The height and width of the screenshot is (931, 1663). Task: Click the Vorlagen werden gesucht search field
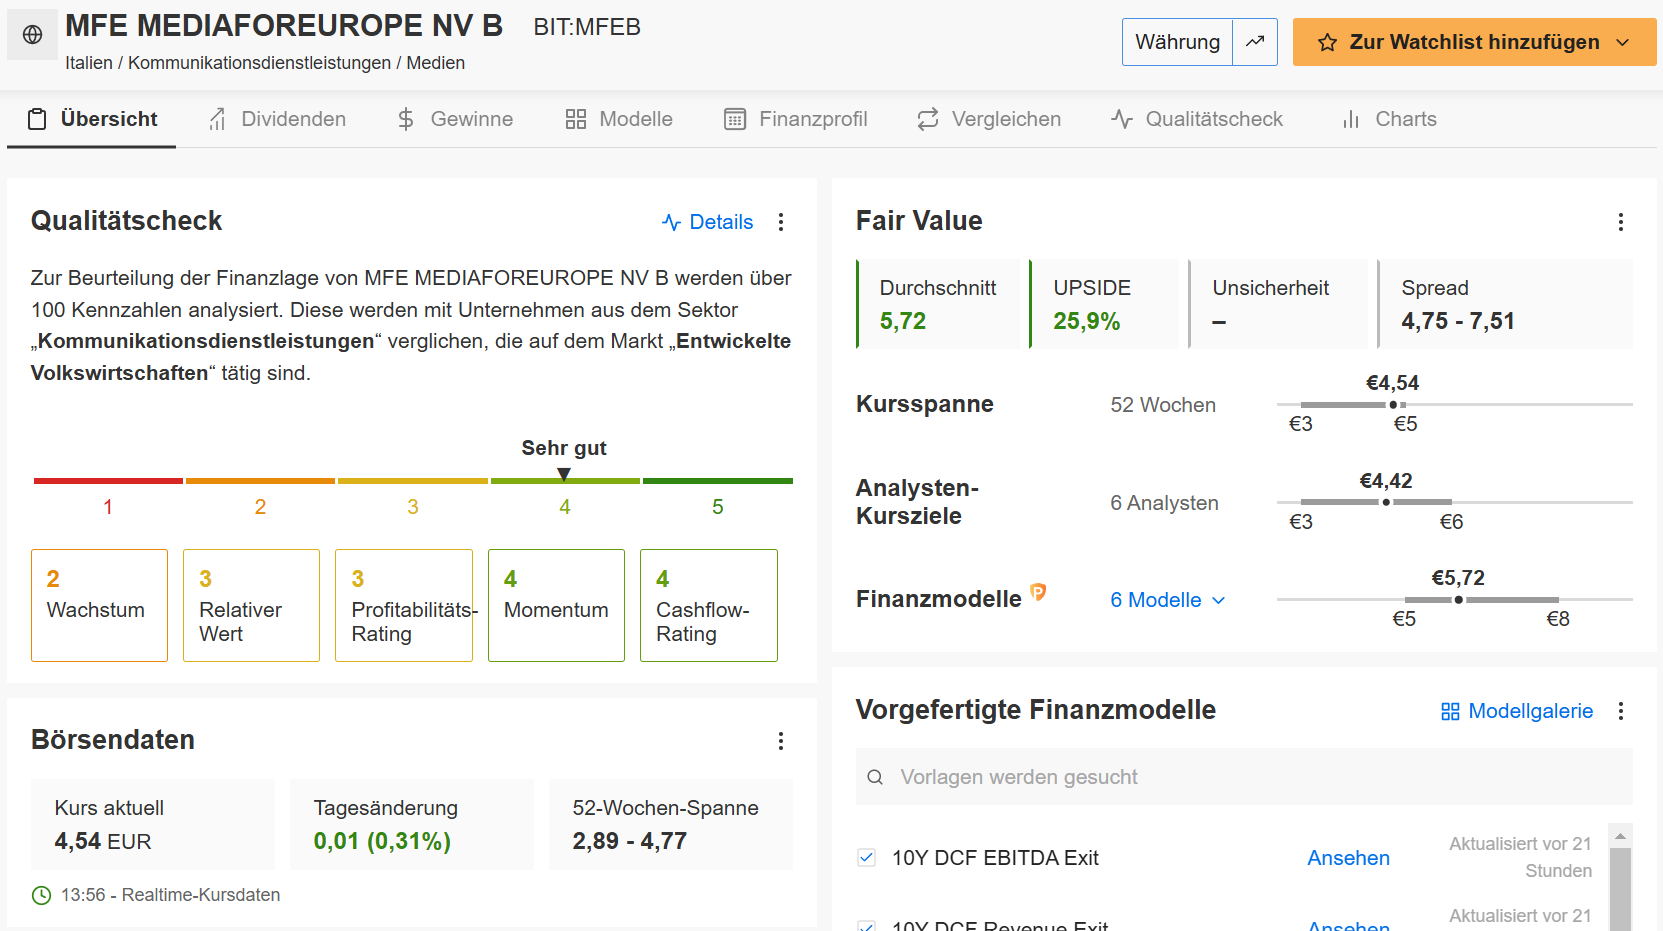(x=1244, y=777)
